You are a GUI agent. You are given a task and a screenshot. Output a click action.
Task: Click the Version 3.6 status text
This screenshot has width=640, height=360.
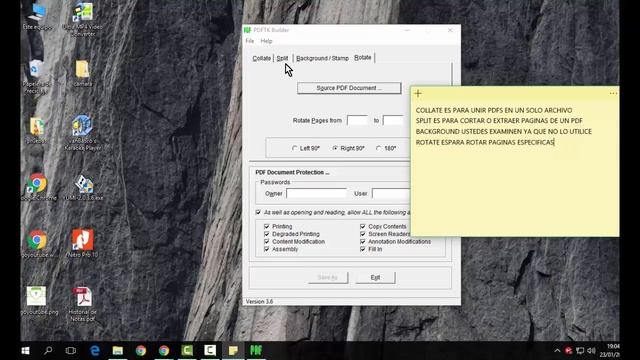coord(259,302)
